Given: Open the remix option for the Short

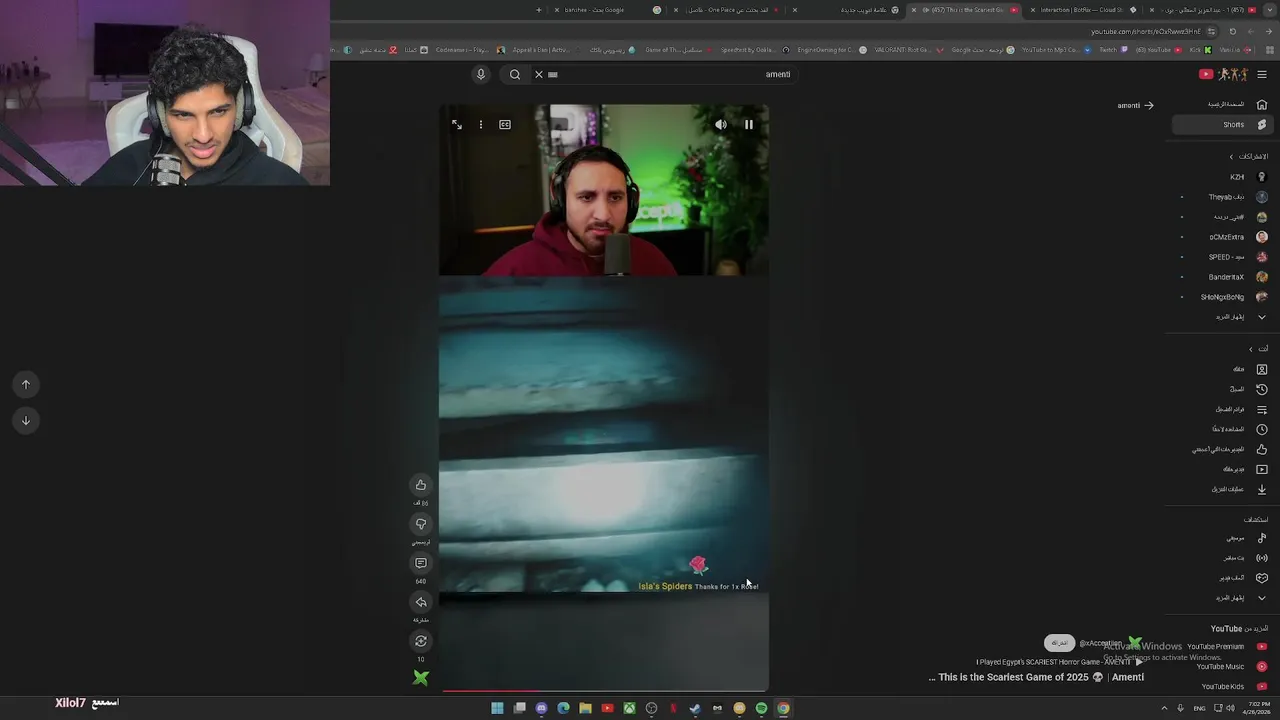Looking at the screenshot, I should tap(421, 641).
